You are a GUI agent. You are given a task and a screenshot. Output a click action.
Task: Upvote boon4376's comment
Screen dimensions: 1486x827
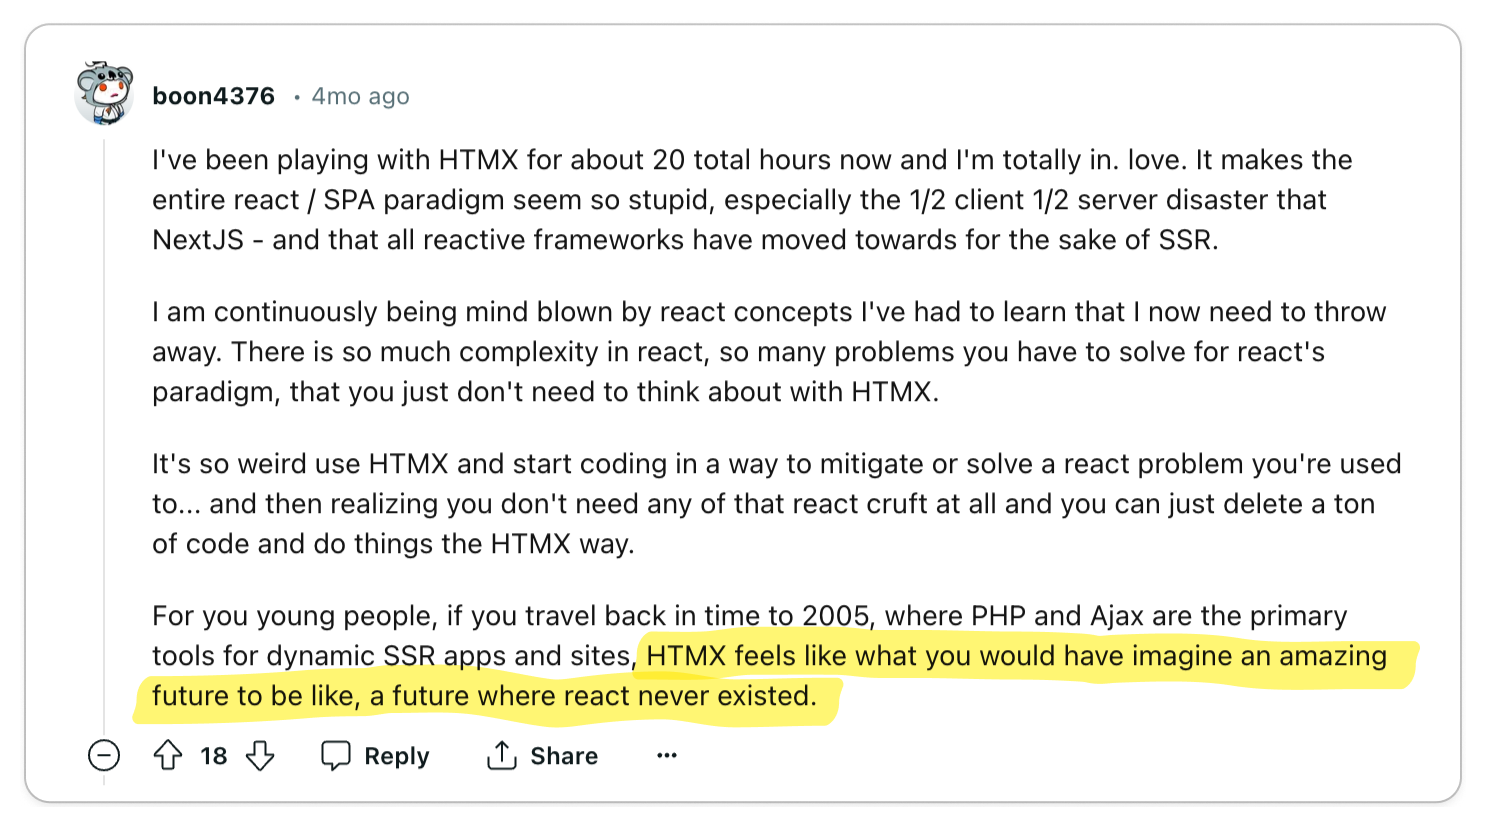point(168,755)
